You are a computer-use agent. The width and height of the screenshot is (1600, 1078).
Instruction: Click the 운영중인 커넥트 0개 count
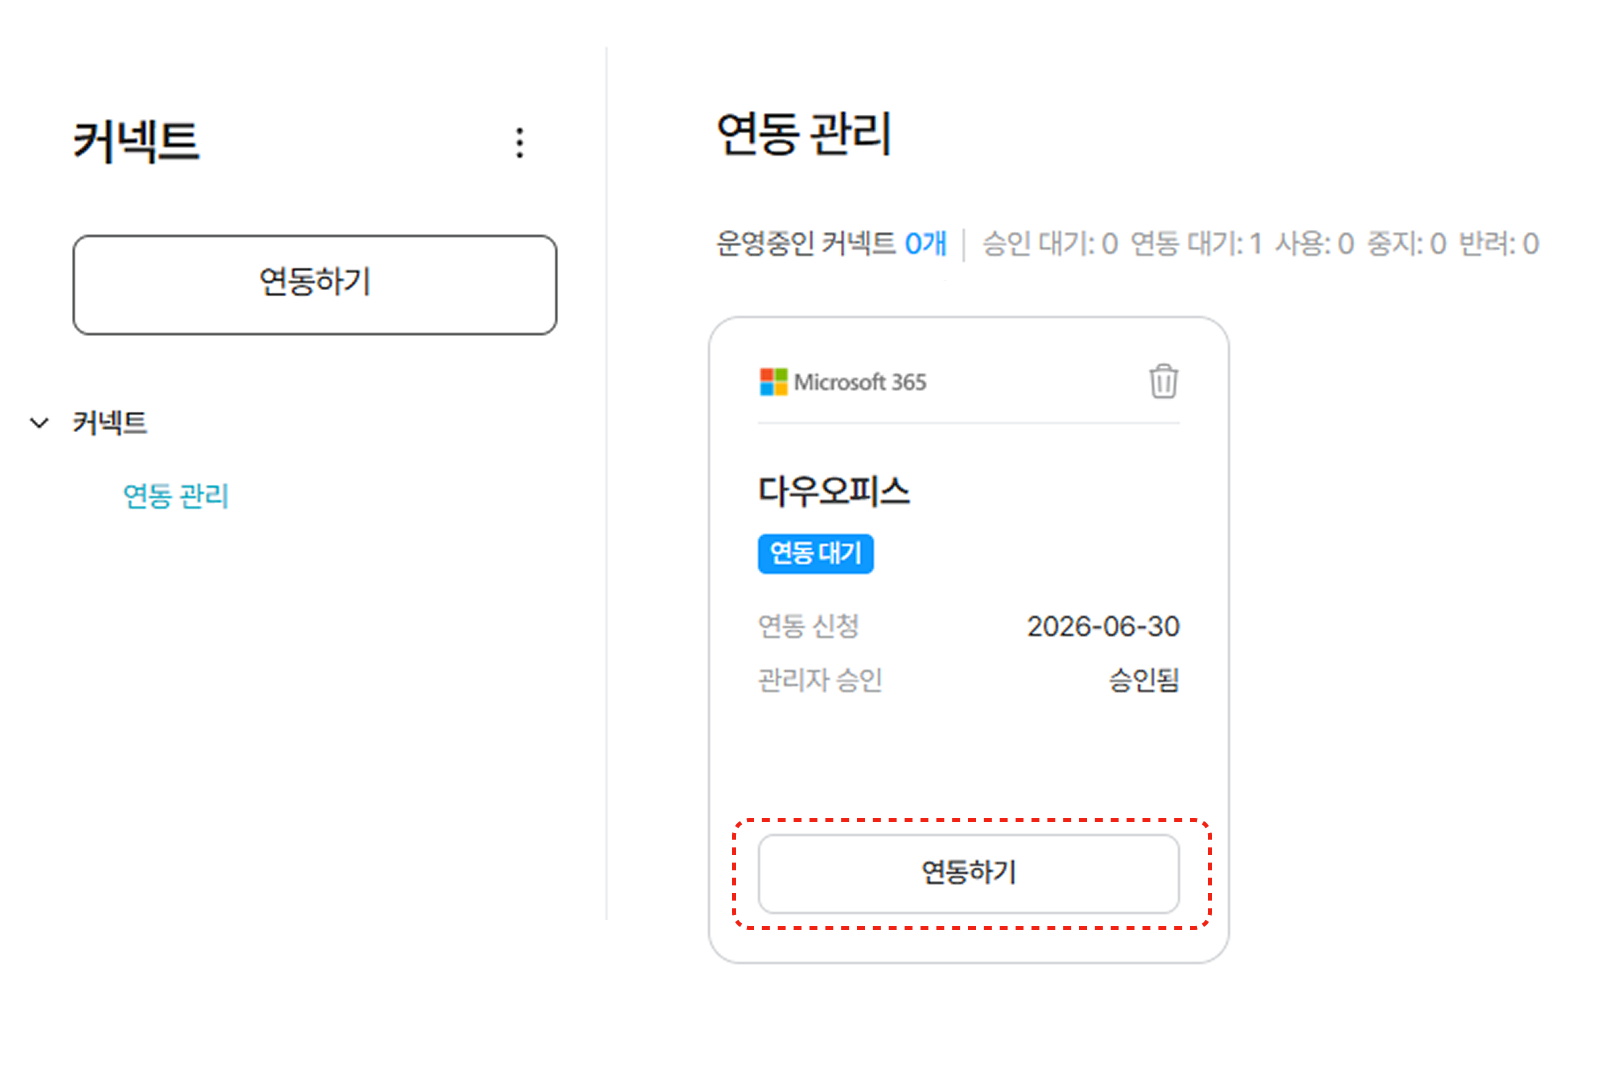(x=831, y=244)
